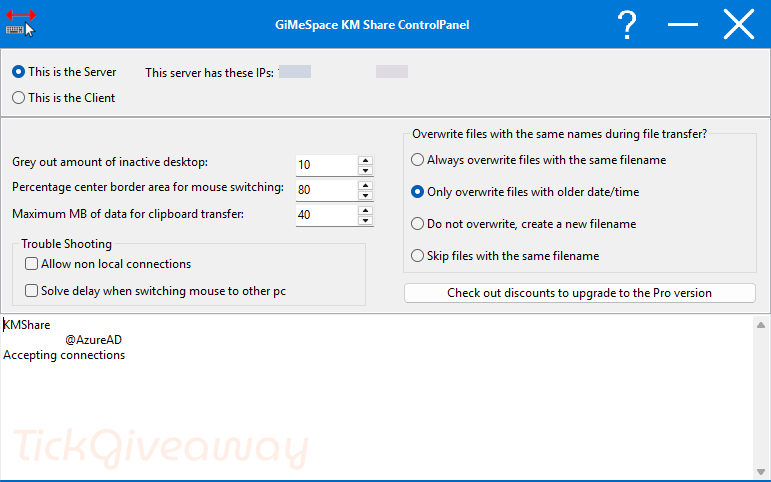
Task: Decrease maximum MB for clipboard transfer
Action: [365, 220]
